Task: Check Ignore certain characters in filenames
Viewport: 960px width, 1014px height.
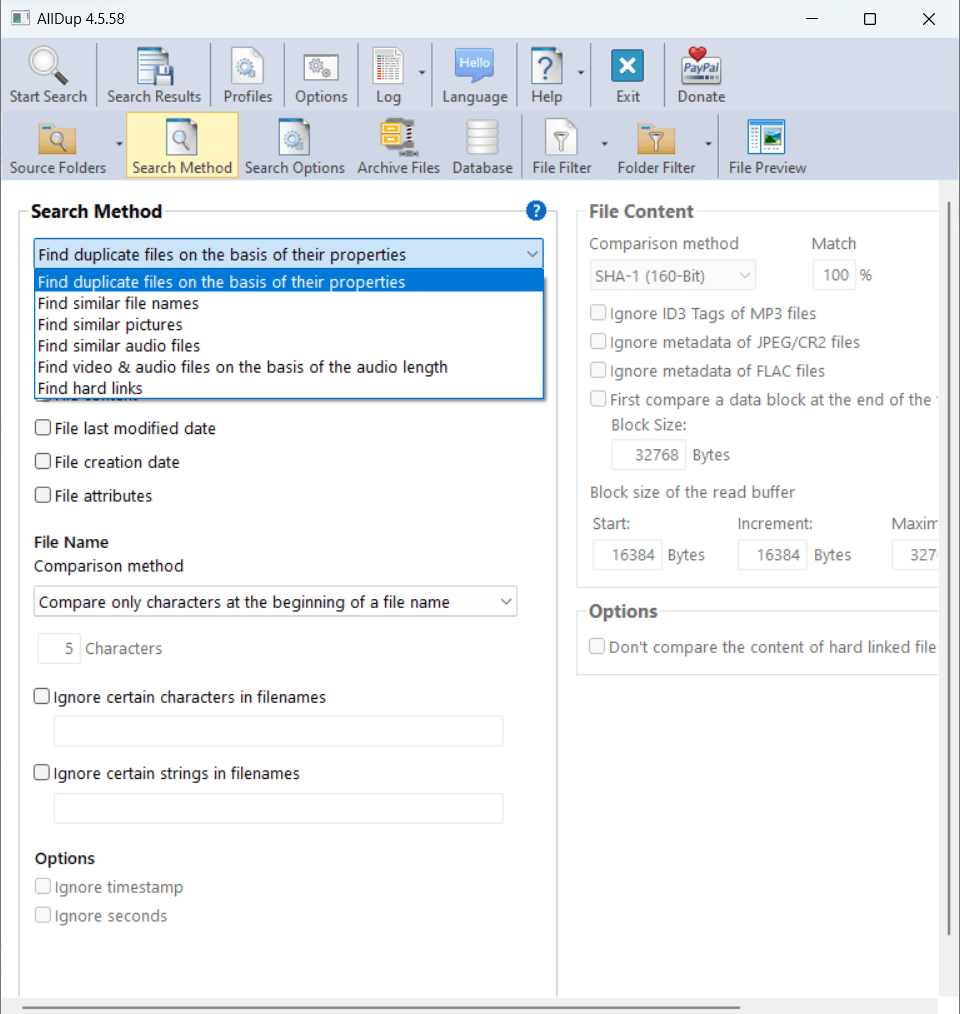Action: 41,696
